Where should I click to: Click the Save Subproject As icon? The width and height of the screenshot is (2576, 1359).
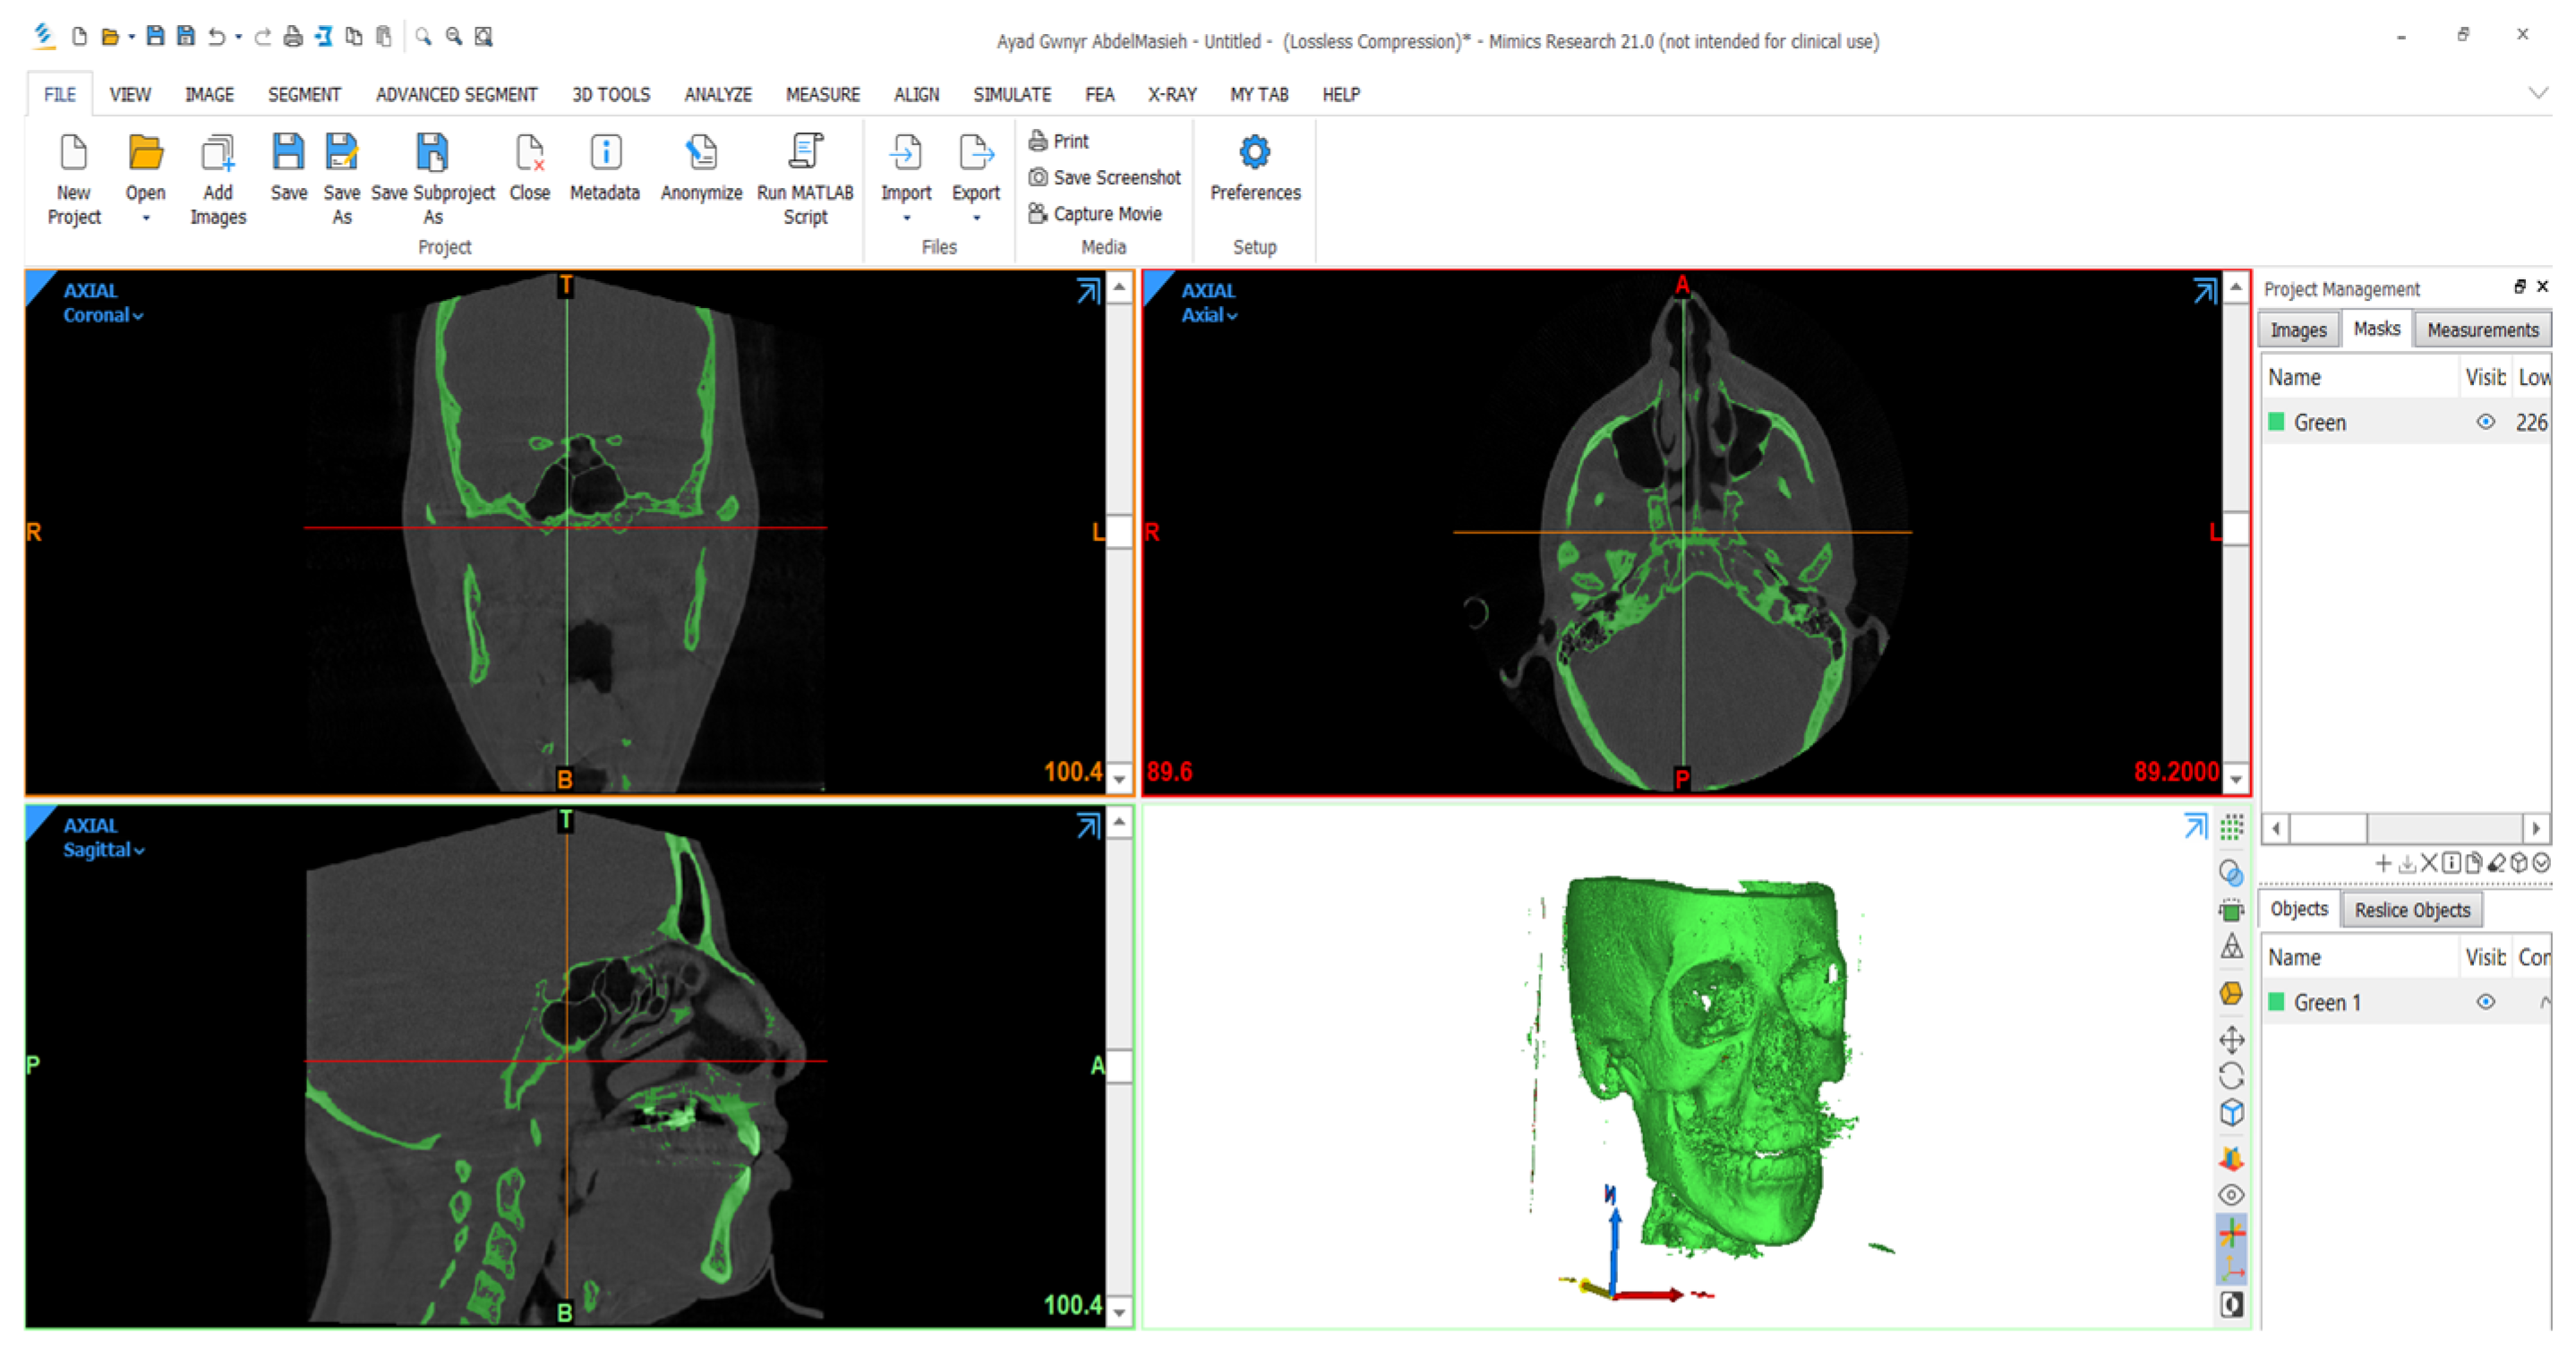click(432, 153)
